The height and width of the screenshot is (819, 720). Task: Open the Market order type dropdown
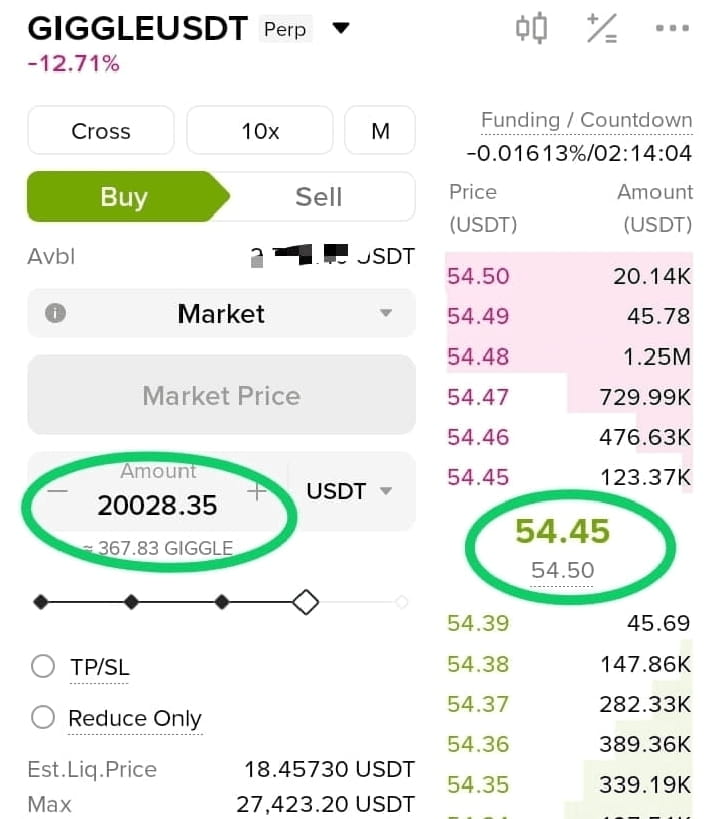coord(222,313)
